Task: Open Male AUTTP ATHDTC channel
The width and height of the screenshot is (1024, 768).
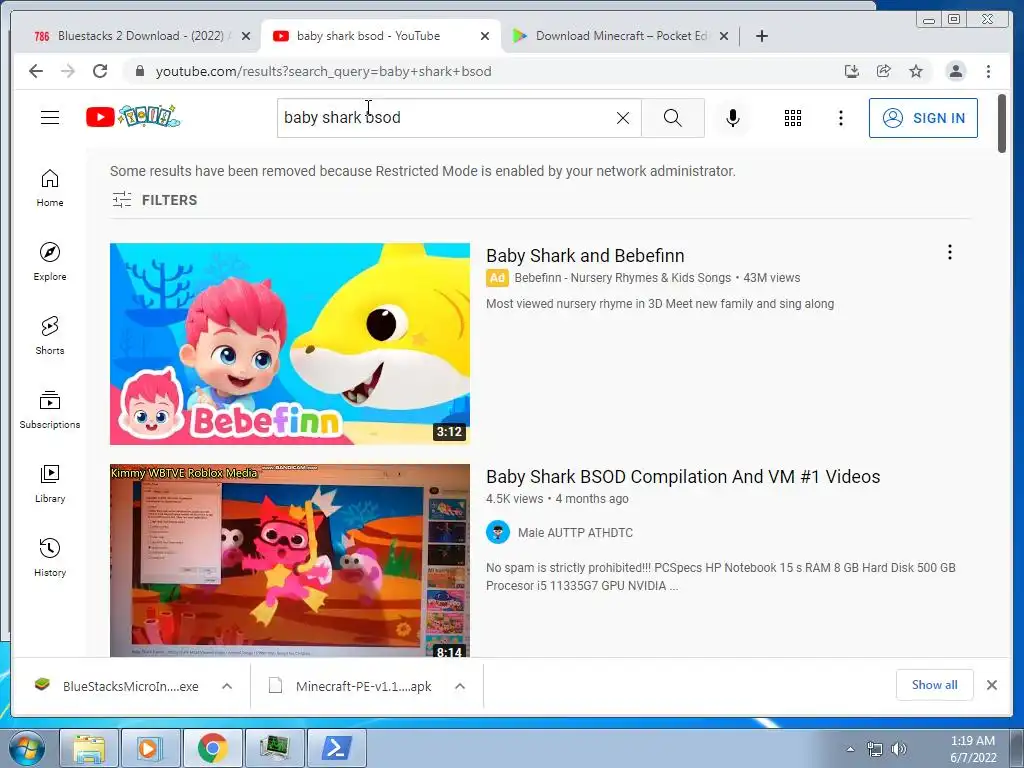Action: click(575, 533)
